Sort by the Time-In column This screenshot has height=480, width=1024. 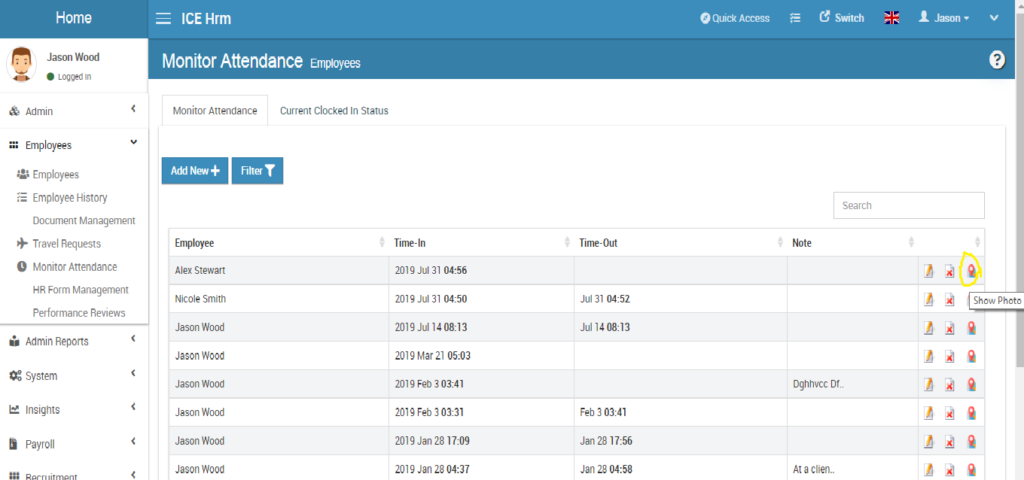(481, 242)
